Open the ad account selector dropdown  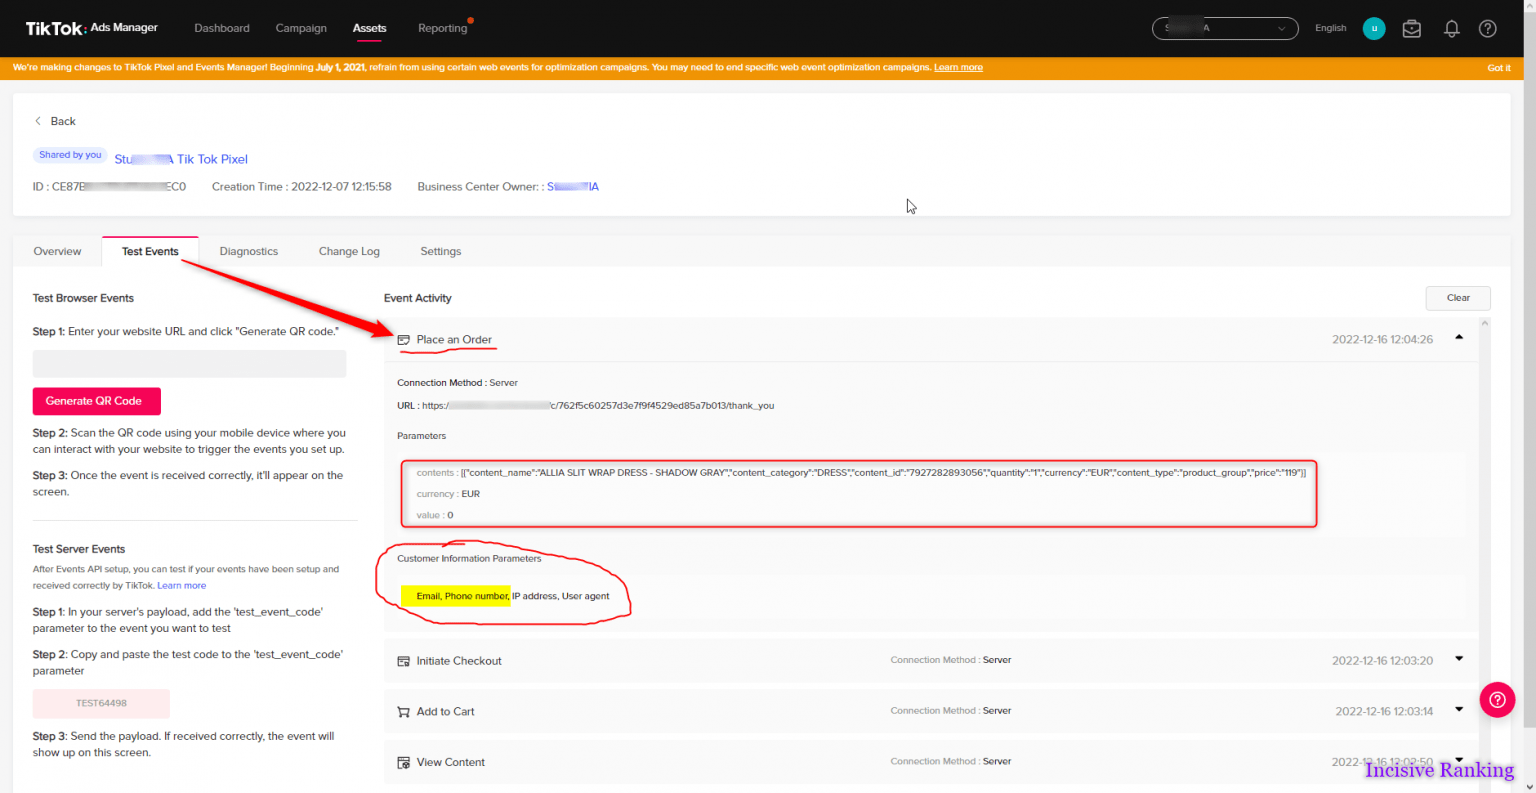click(x=1224, y=29)
